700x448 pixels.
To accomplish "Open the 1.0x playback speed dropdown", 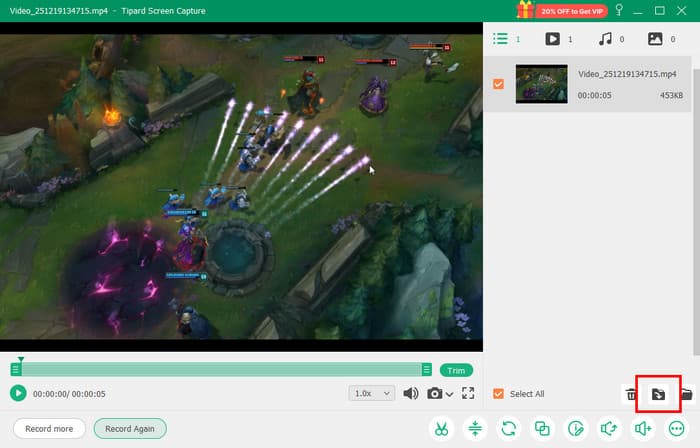I will (371, 393).
